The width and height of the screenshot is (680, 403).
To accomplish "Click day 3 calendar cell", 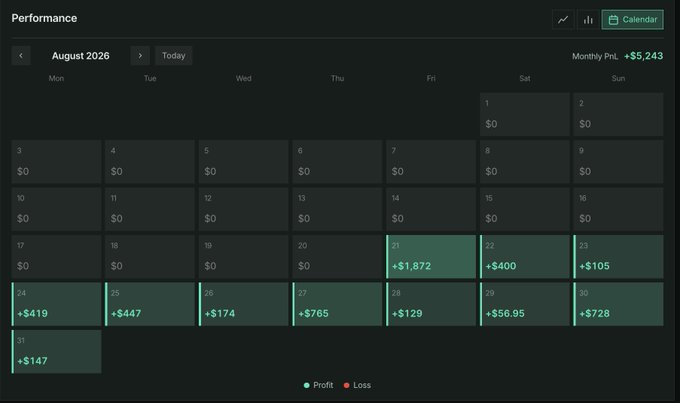I will pos(56,162).
